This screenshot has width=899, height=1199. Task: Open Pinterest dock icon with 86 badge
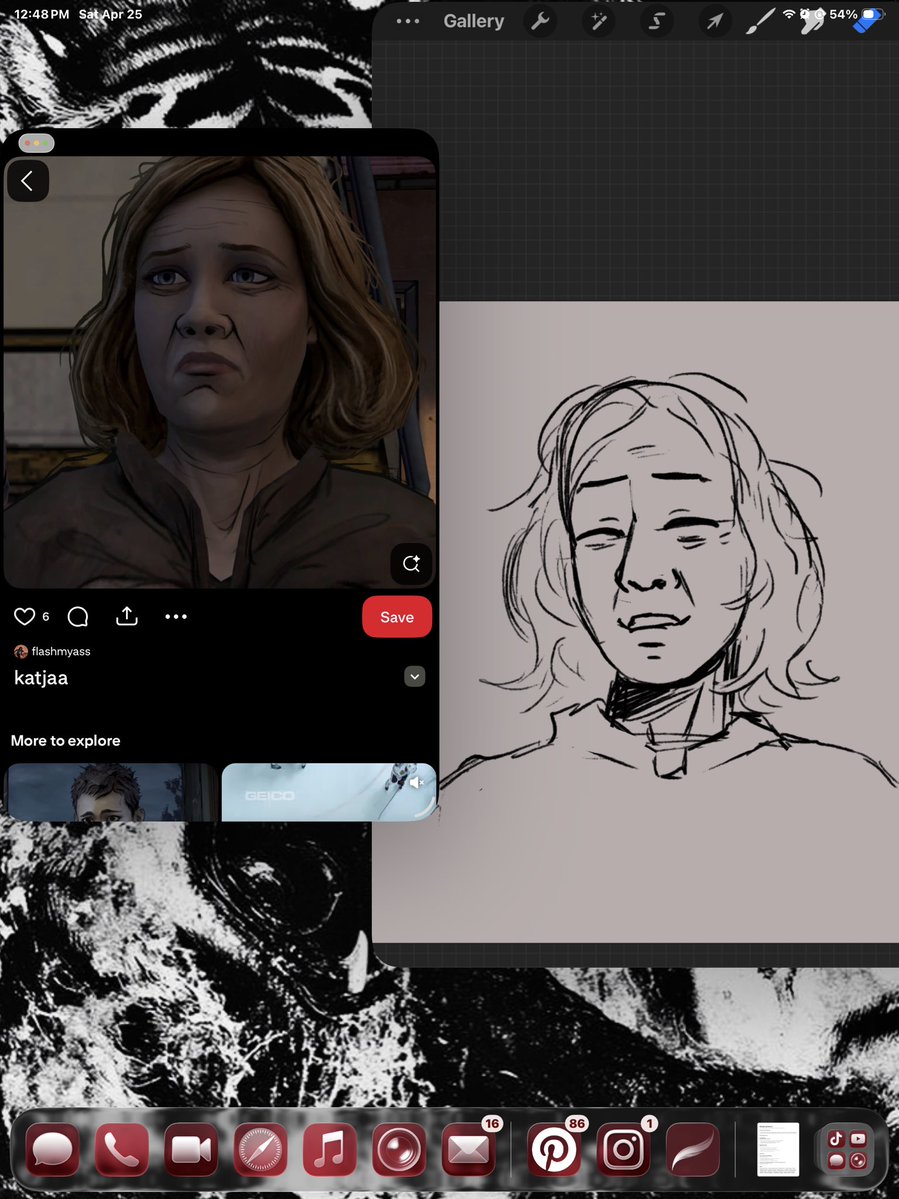click(554, 1149)
